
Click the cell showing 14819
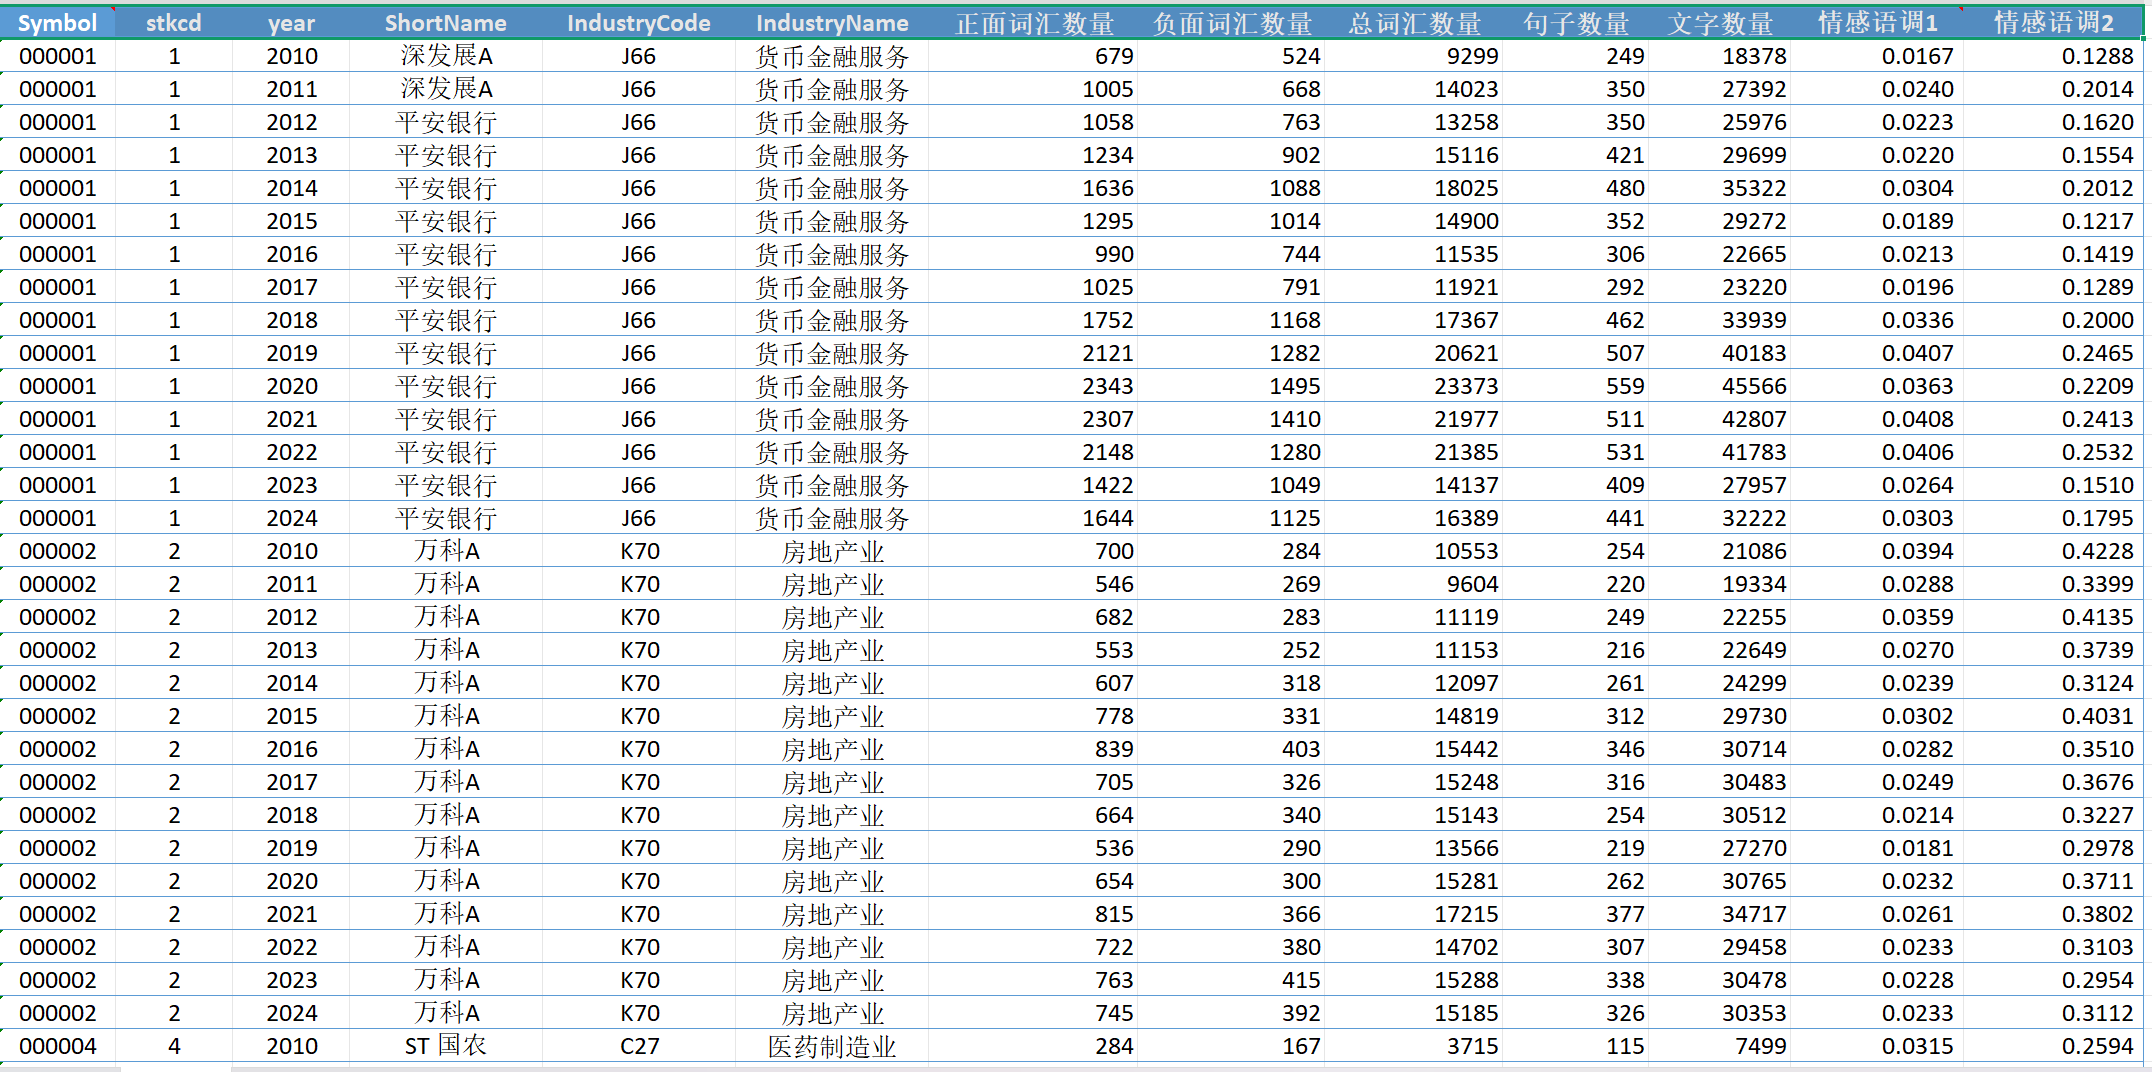click(x=1414, y=716)
